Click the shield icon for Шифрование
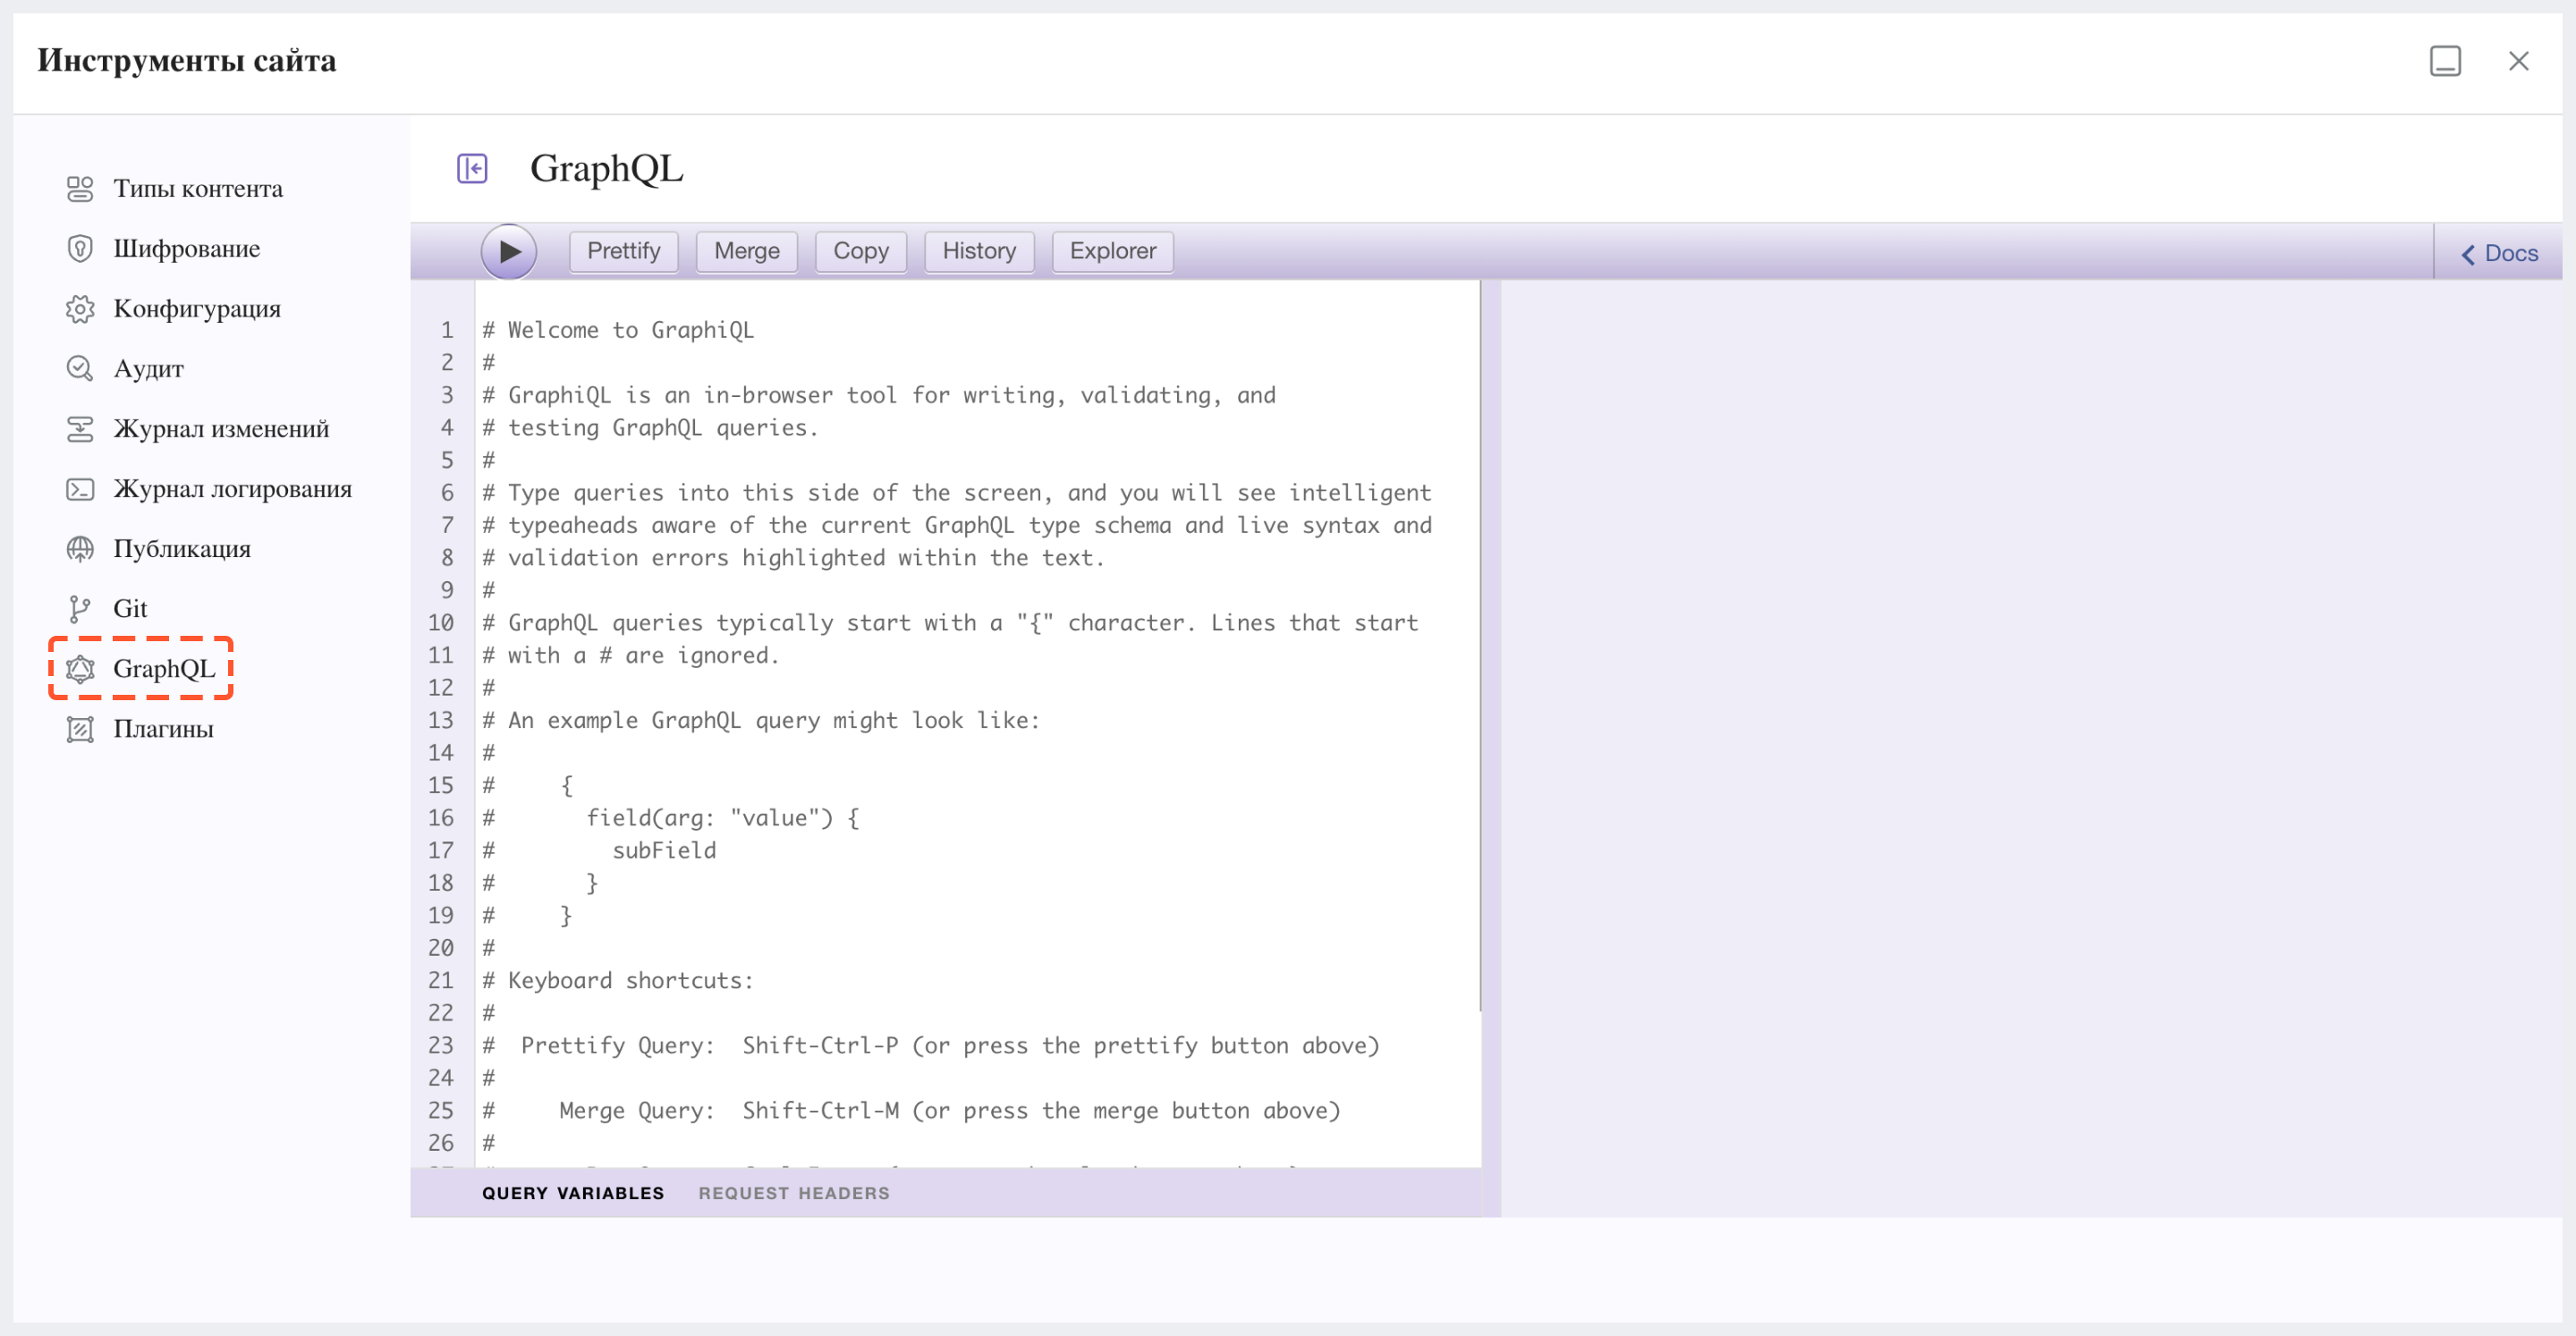The image size is (2576, 1336). click(80, 249)
